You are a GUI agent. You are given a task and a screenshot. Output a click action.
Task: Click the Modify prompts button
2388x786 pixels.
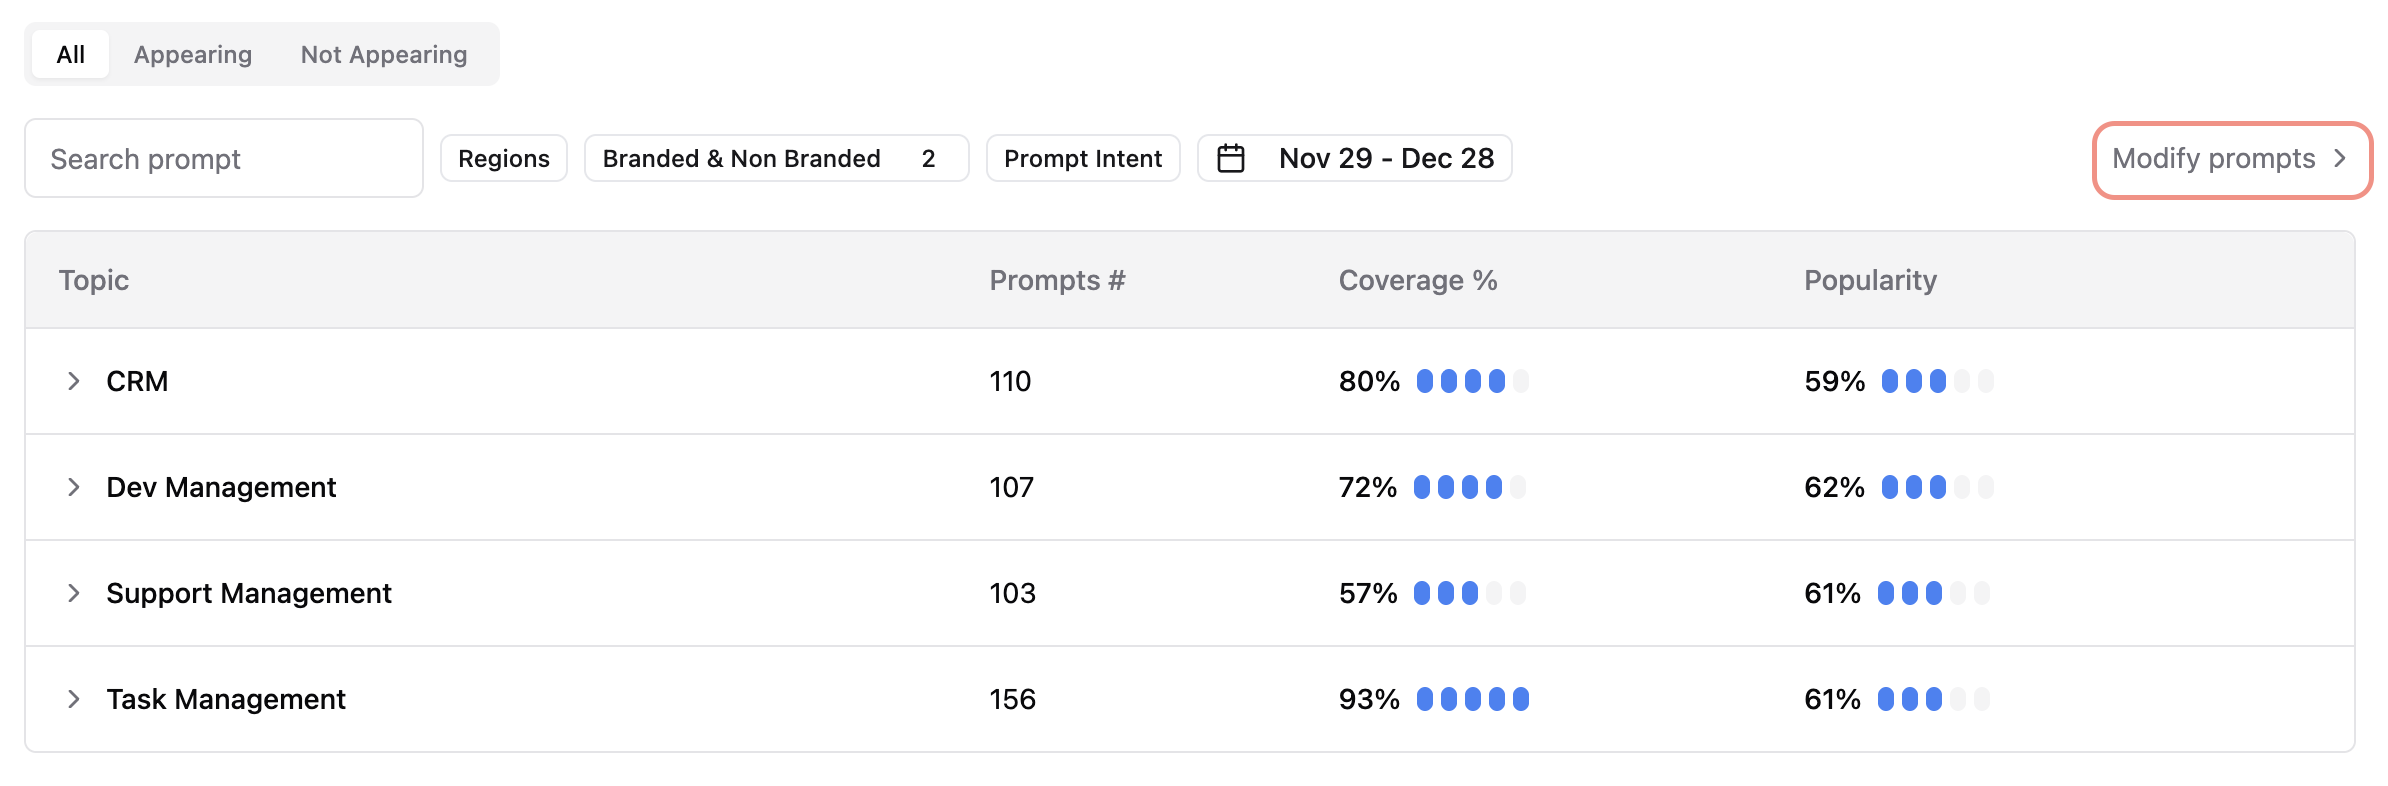[x=2213, y=159]
